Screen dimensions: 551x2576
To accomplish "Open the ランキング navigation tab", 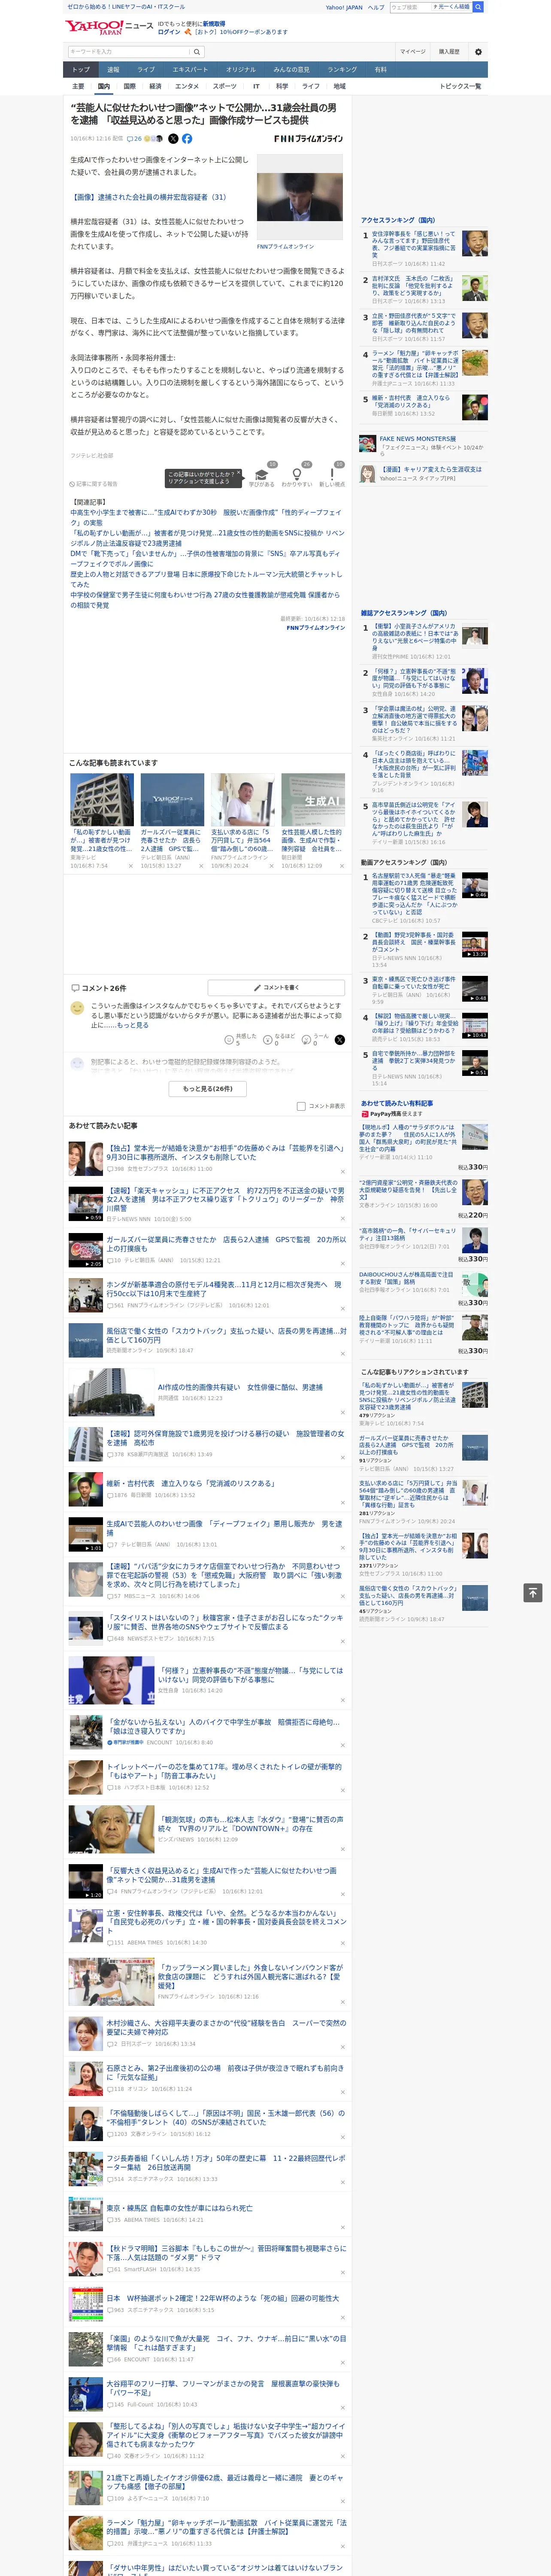I will (342, 70).
